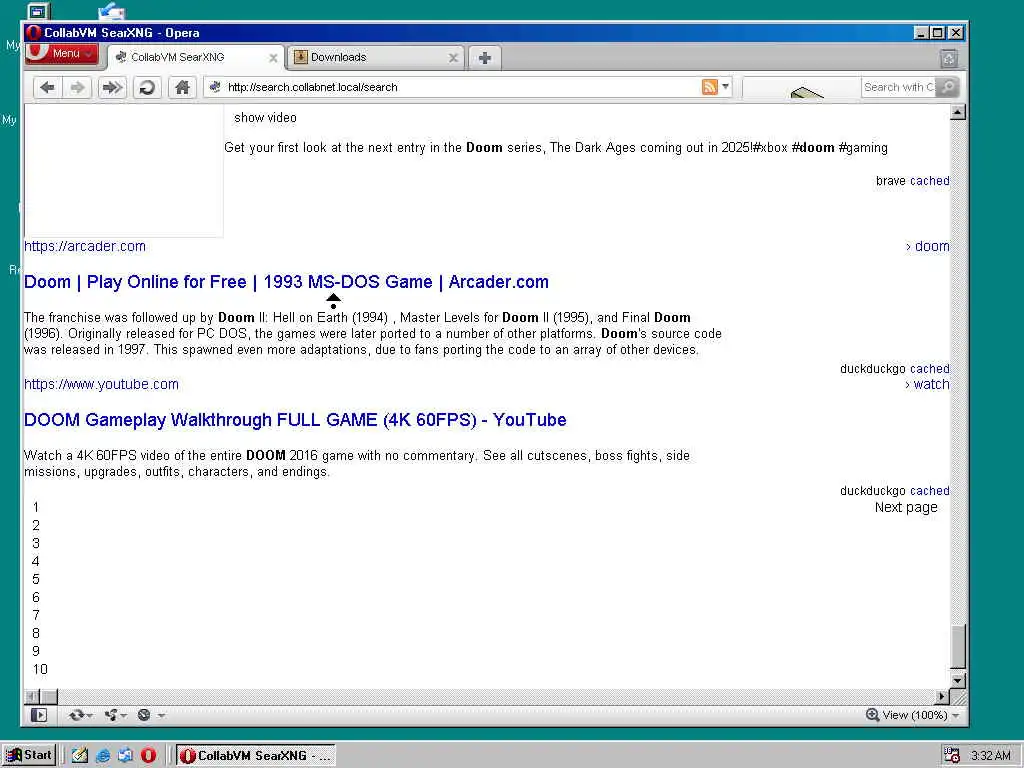This screenshot has height=768, width=1024.
Task: Click the notepad quick launch icon in taskbar
Action: [80, 756]
